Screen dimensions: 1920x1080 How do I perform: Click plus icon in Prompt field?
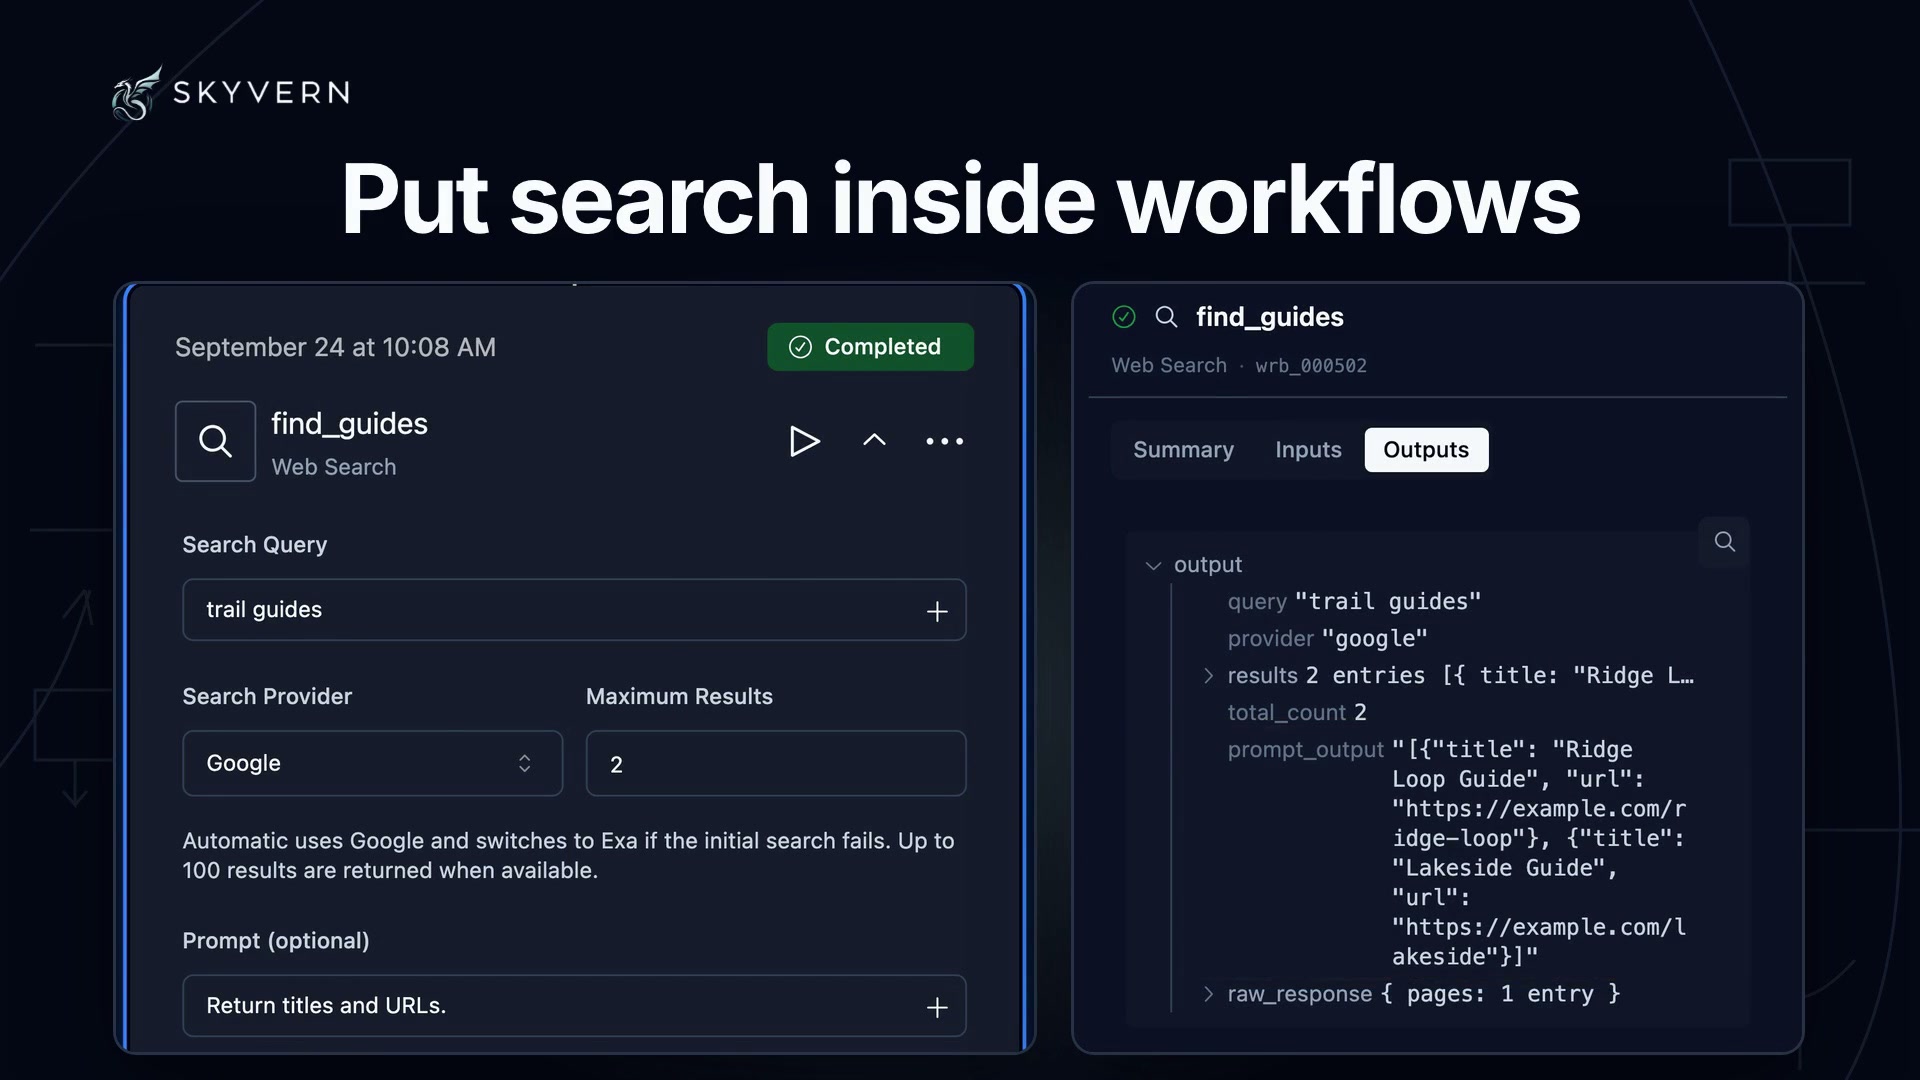click(x=937, y=1007)
